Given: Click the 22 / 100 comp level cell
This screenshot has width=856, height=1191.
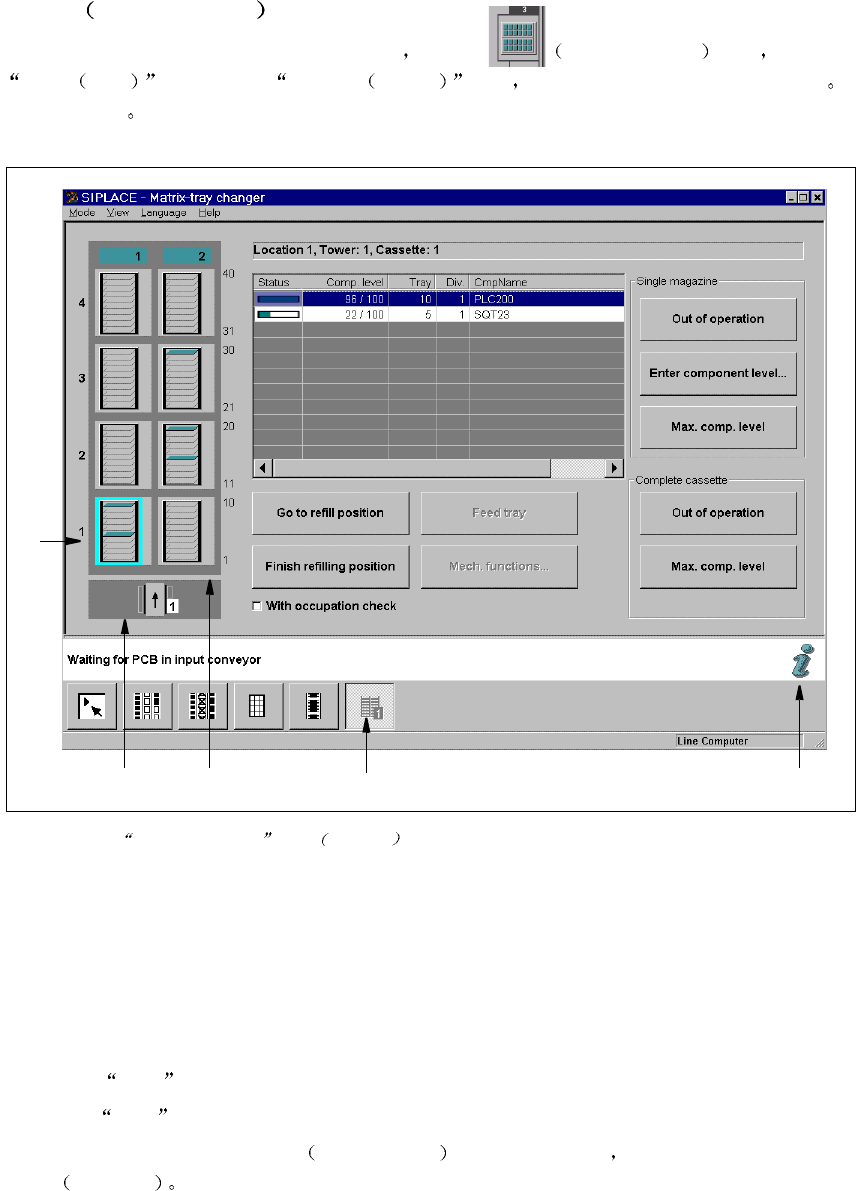Looking at the screenshot, I should point(346,314).
